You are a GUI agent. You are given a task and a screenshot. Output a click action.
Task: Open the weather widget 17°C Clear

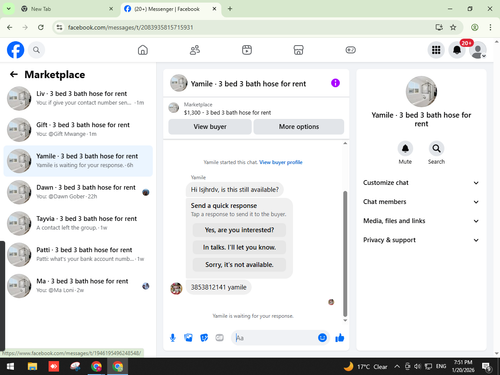coord(366,367)
